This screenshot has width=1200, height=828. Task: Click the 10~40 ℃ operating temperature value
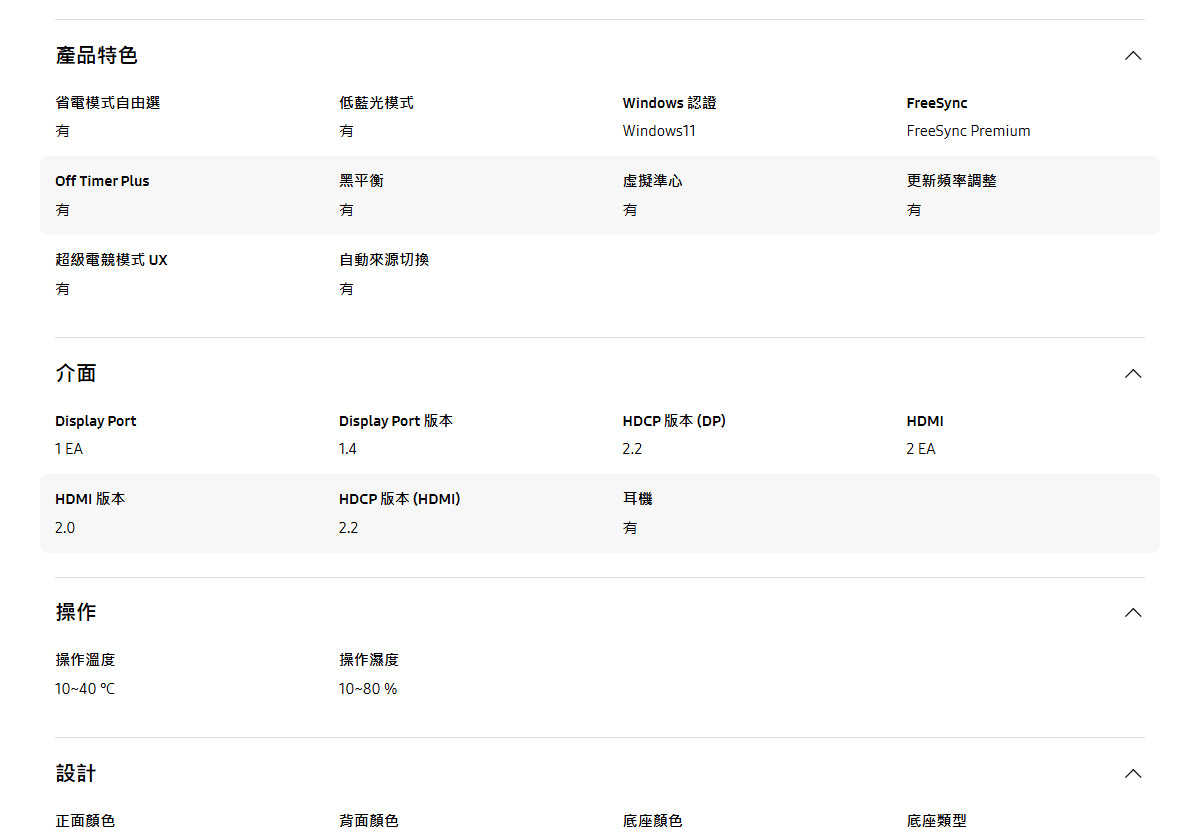click(85, 689)
